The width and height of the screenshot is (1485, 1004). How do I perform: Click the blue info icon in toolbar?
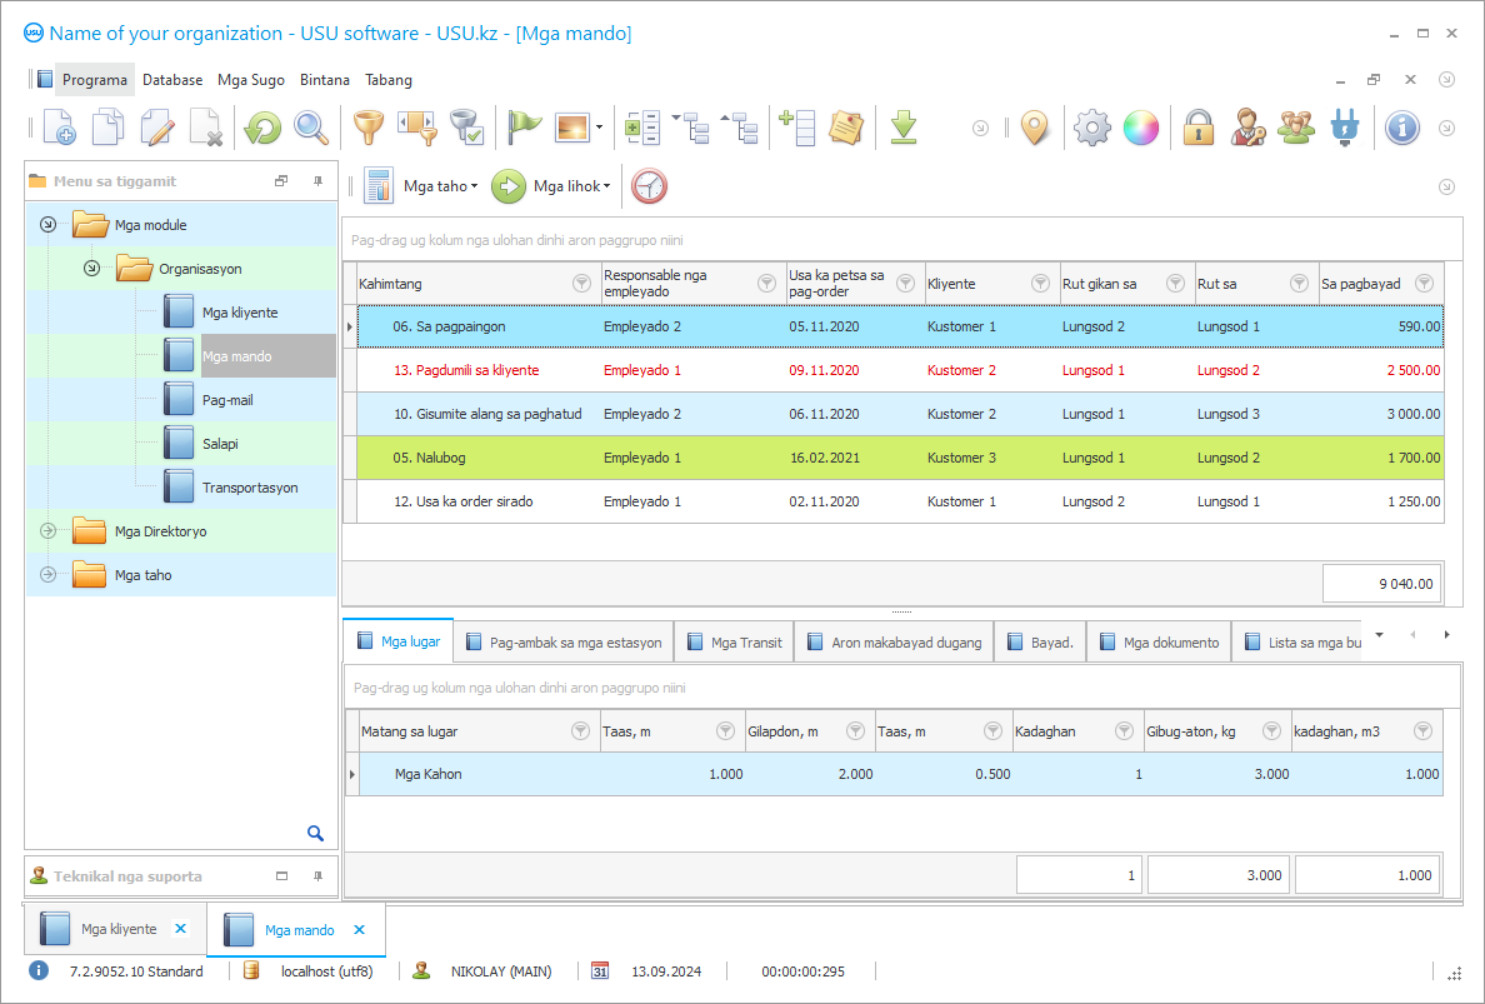click(x=1402, y=128)
